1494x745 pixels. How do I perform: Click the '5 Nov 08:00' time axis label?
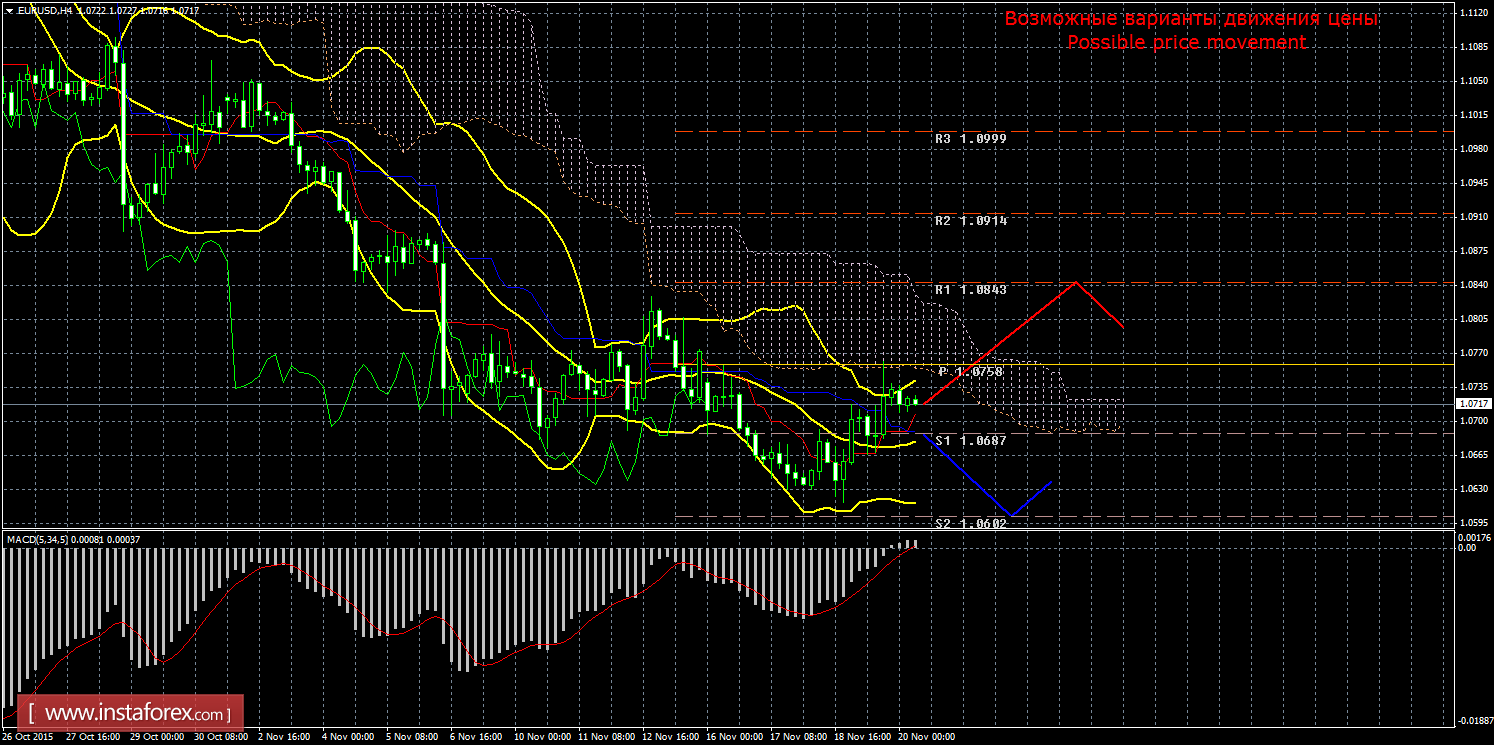(x=413, y=737)
